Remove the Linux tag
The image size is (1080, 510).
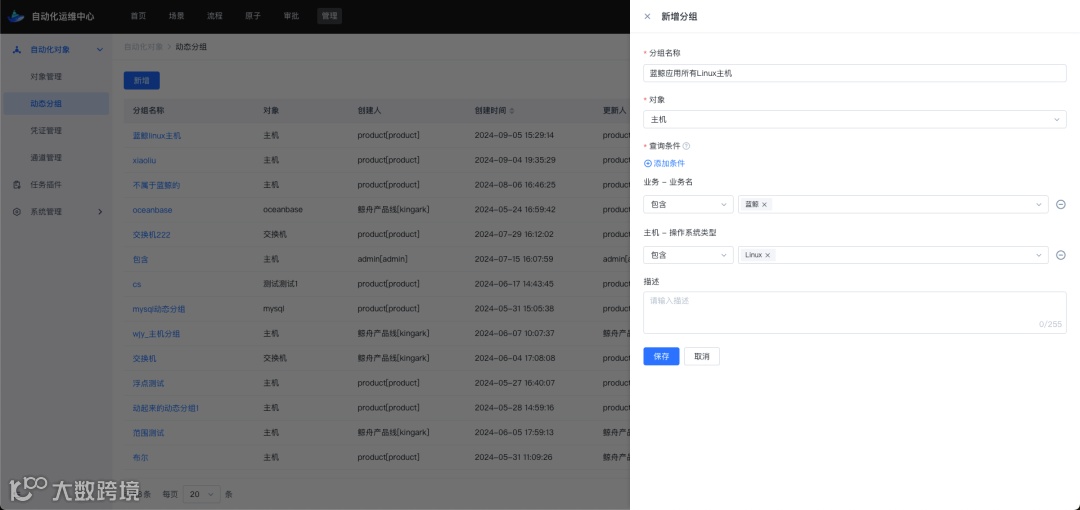click(766, 255)
